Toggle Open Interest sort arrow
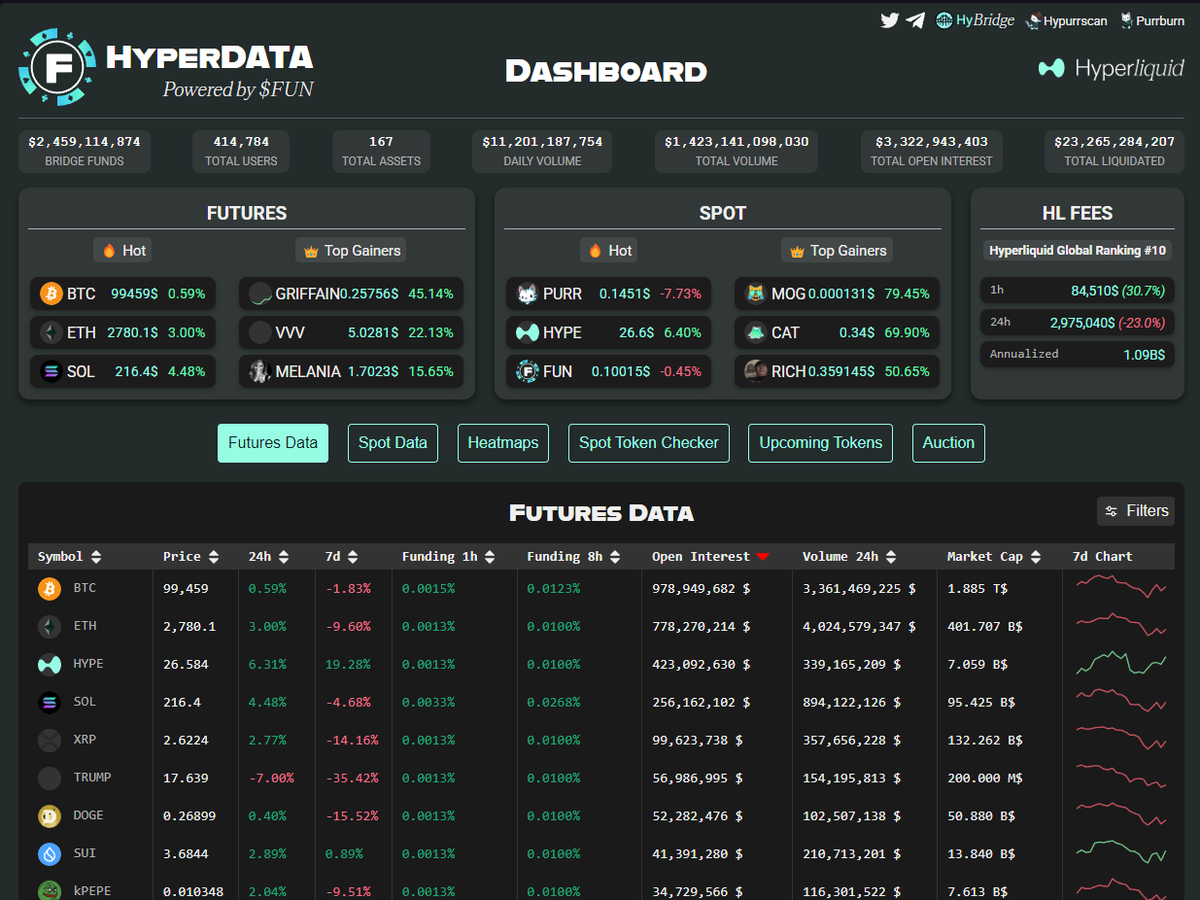The height and width of the screenshot is (900, 1200). [x=763, y=557]
